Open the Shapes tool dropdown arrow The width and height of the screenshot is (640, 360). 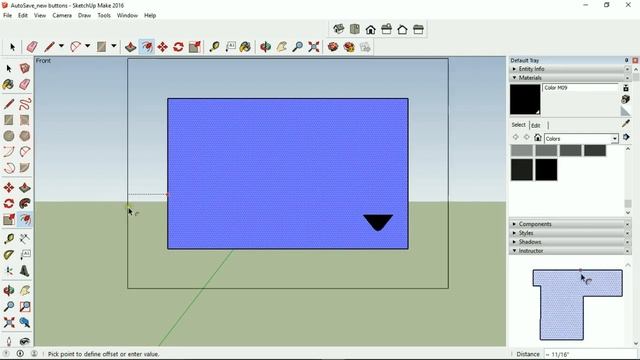[114, 46]
